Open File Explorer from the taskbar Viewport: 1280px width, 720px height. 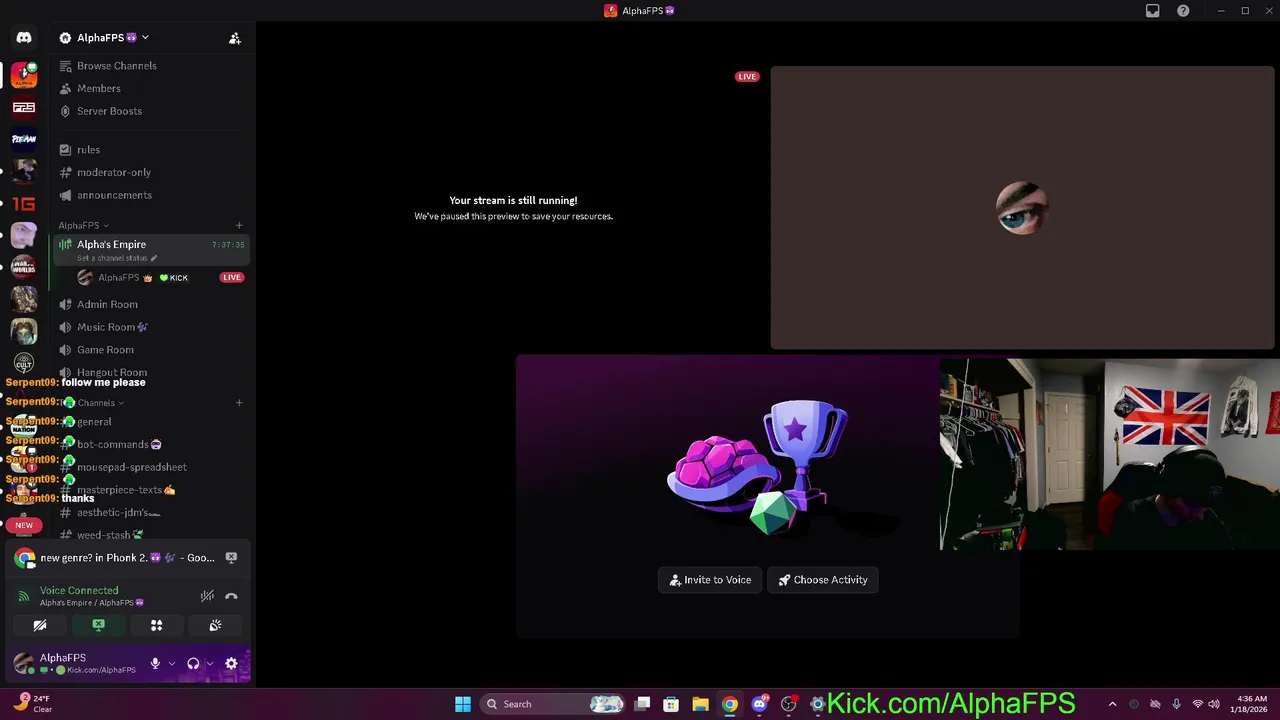coord(700,704)
